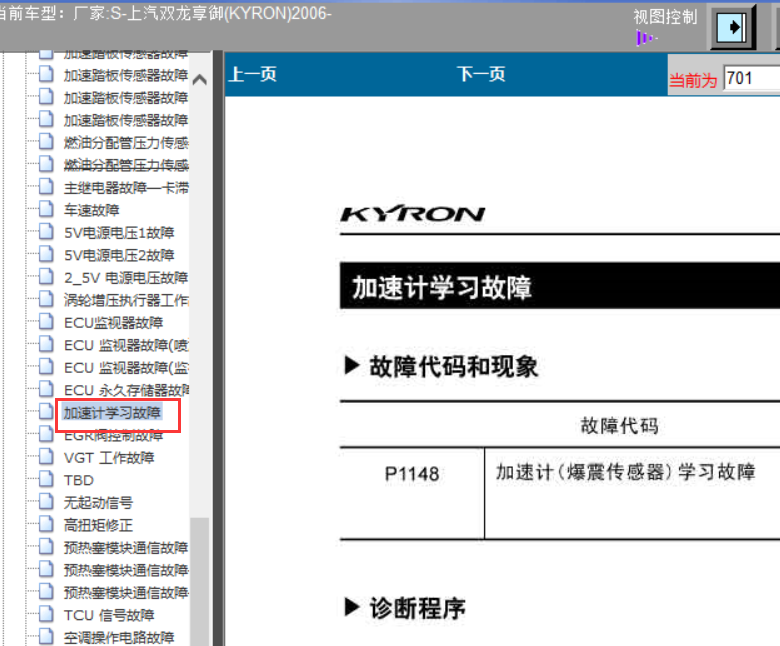Open tree item 5V电源电压2故障
Screen dimensions: 780x646
119,255
